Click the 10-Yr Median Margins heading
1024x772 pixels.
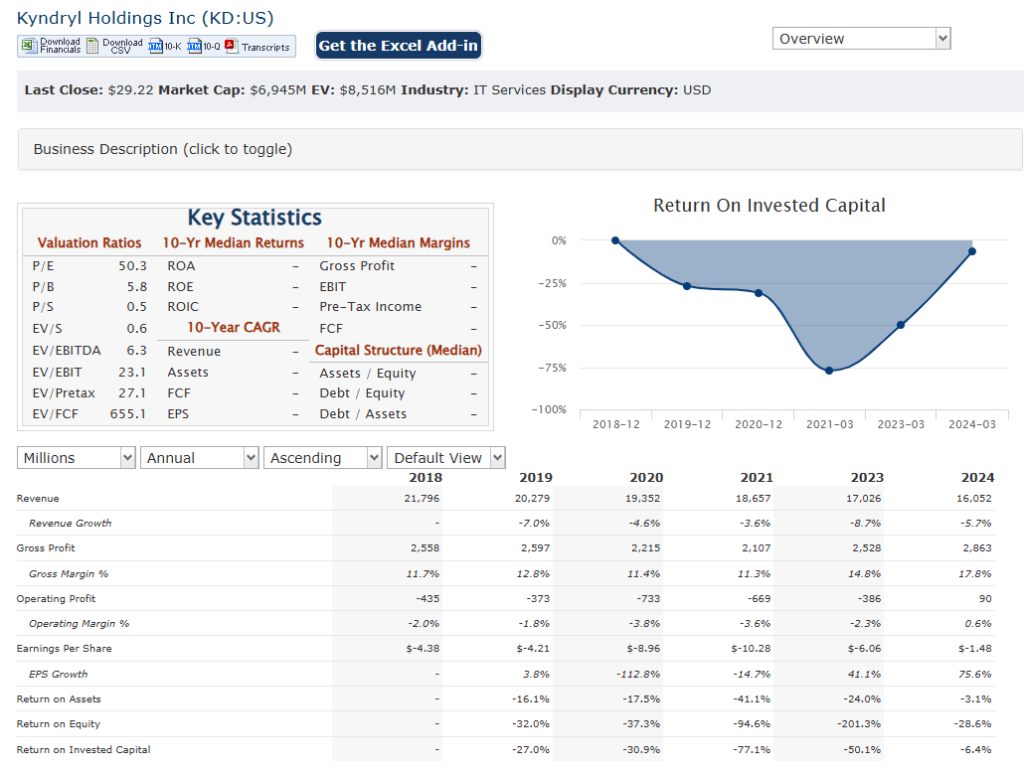pyautogui.click(x=398, y=243)
